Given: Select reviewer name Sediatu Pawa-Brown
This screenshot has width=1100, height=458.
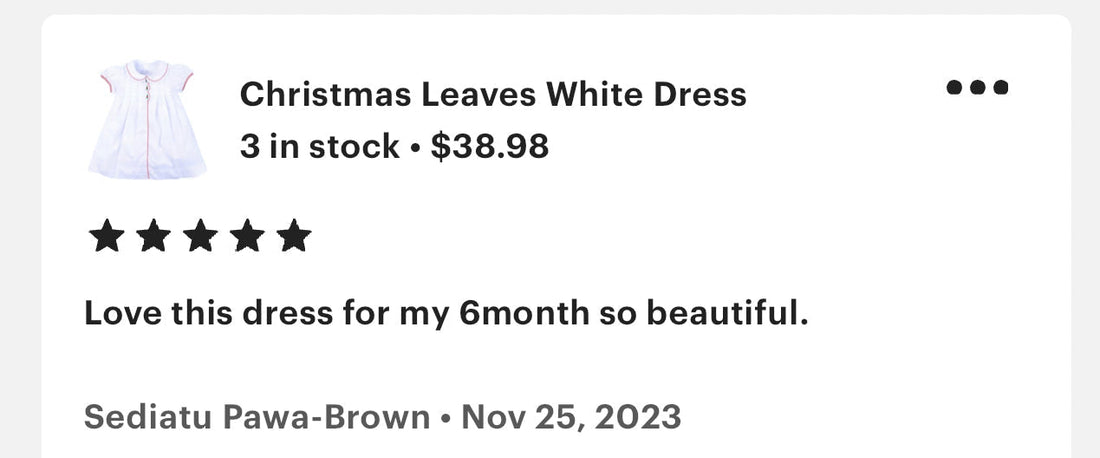Looking at the screenshot, I should (257, 417).
